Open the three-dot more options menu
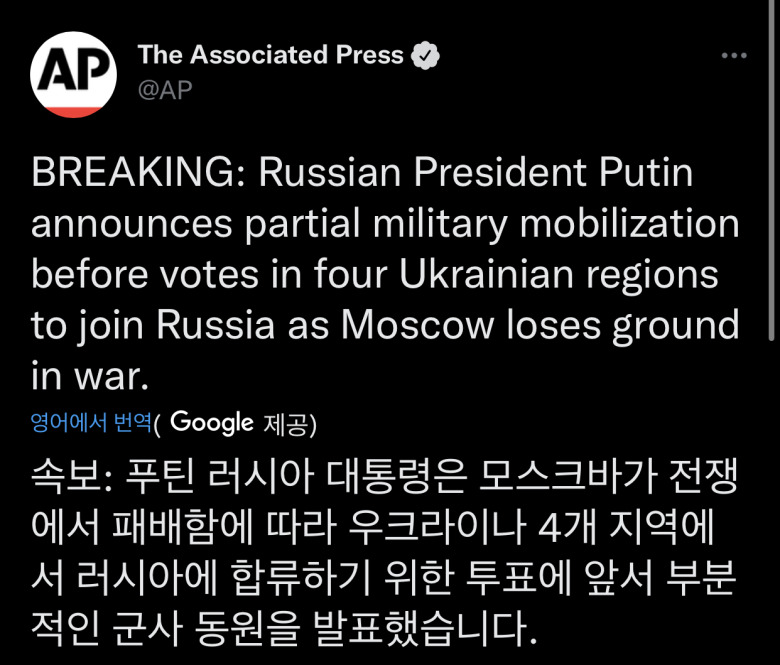This screenshot has height=665, width=780. point(734,56)
